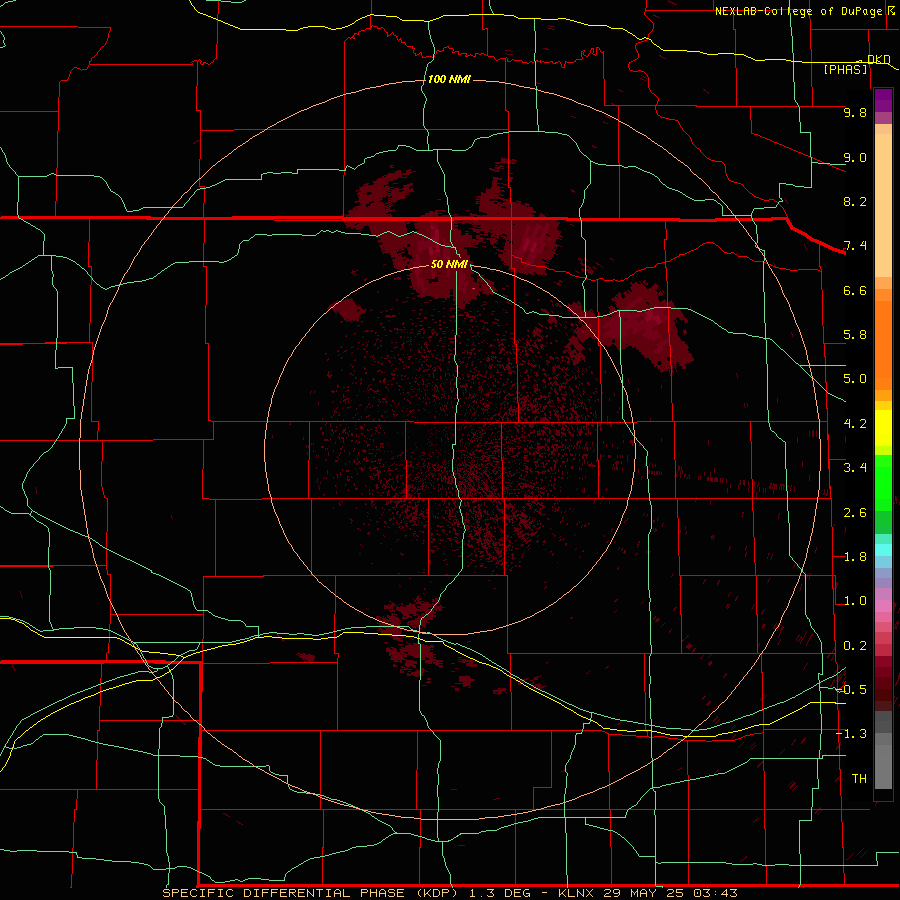Click the 8.2 color scale value
Viewport: 900px width, 900px height.
[x=855, y=201]
